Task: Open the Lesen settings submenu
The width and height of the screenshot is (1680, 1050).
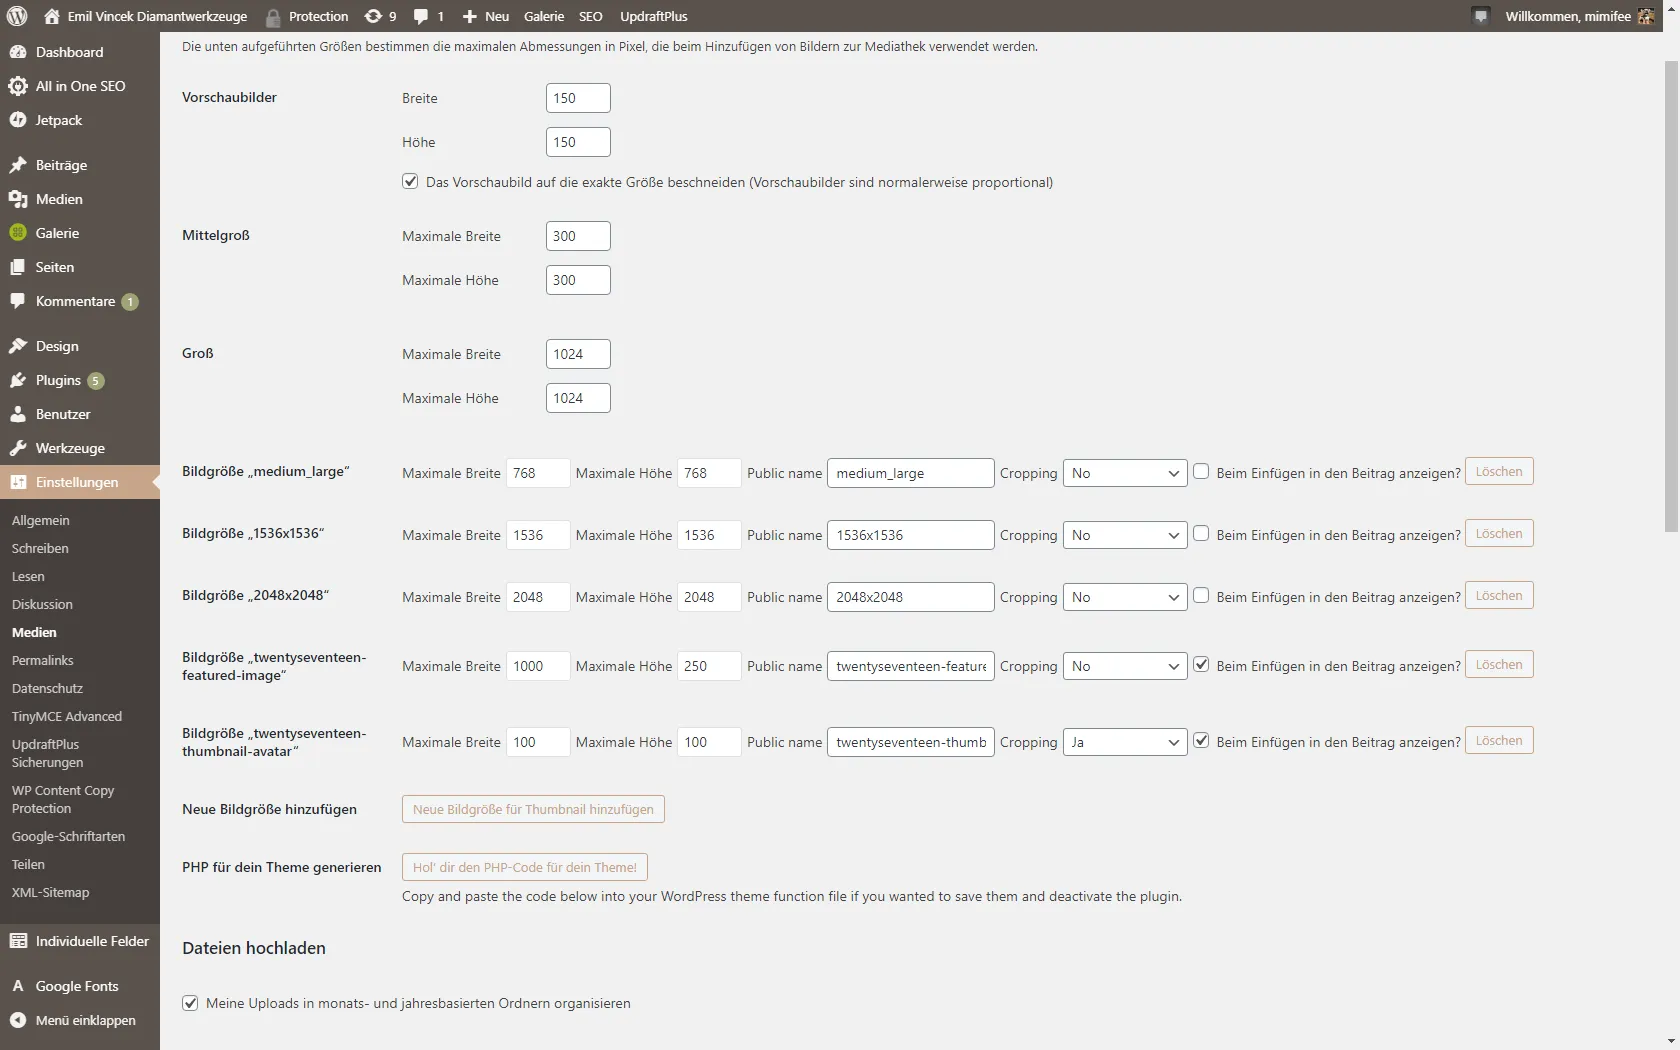Action: coord(28,576)
